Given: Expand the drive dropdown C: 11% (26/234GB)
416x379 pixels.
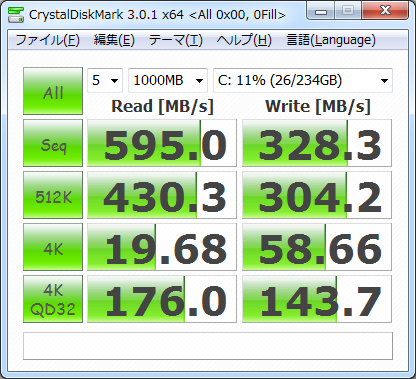Looking at the screenshot, I should click(x=303, y=80).
